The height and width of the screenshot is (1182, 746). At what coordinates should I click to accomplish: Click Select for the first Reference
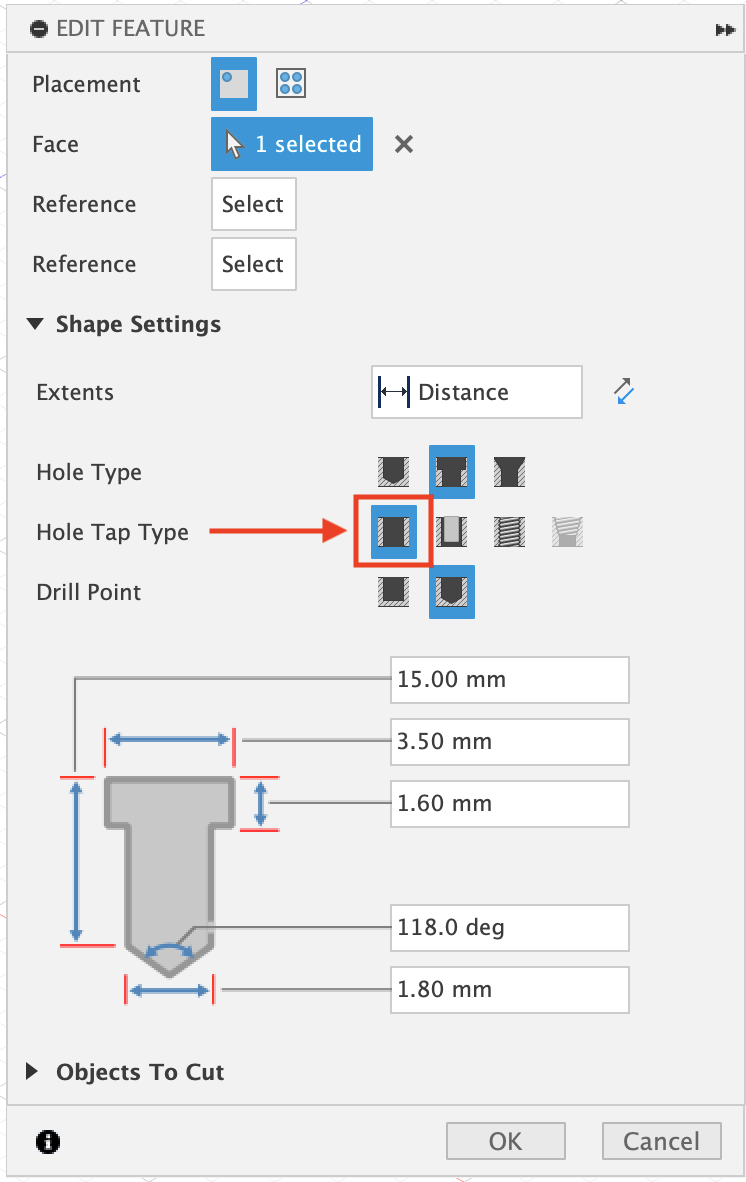(x=253, y=204)
